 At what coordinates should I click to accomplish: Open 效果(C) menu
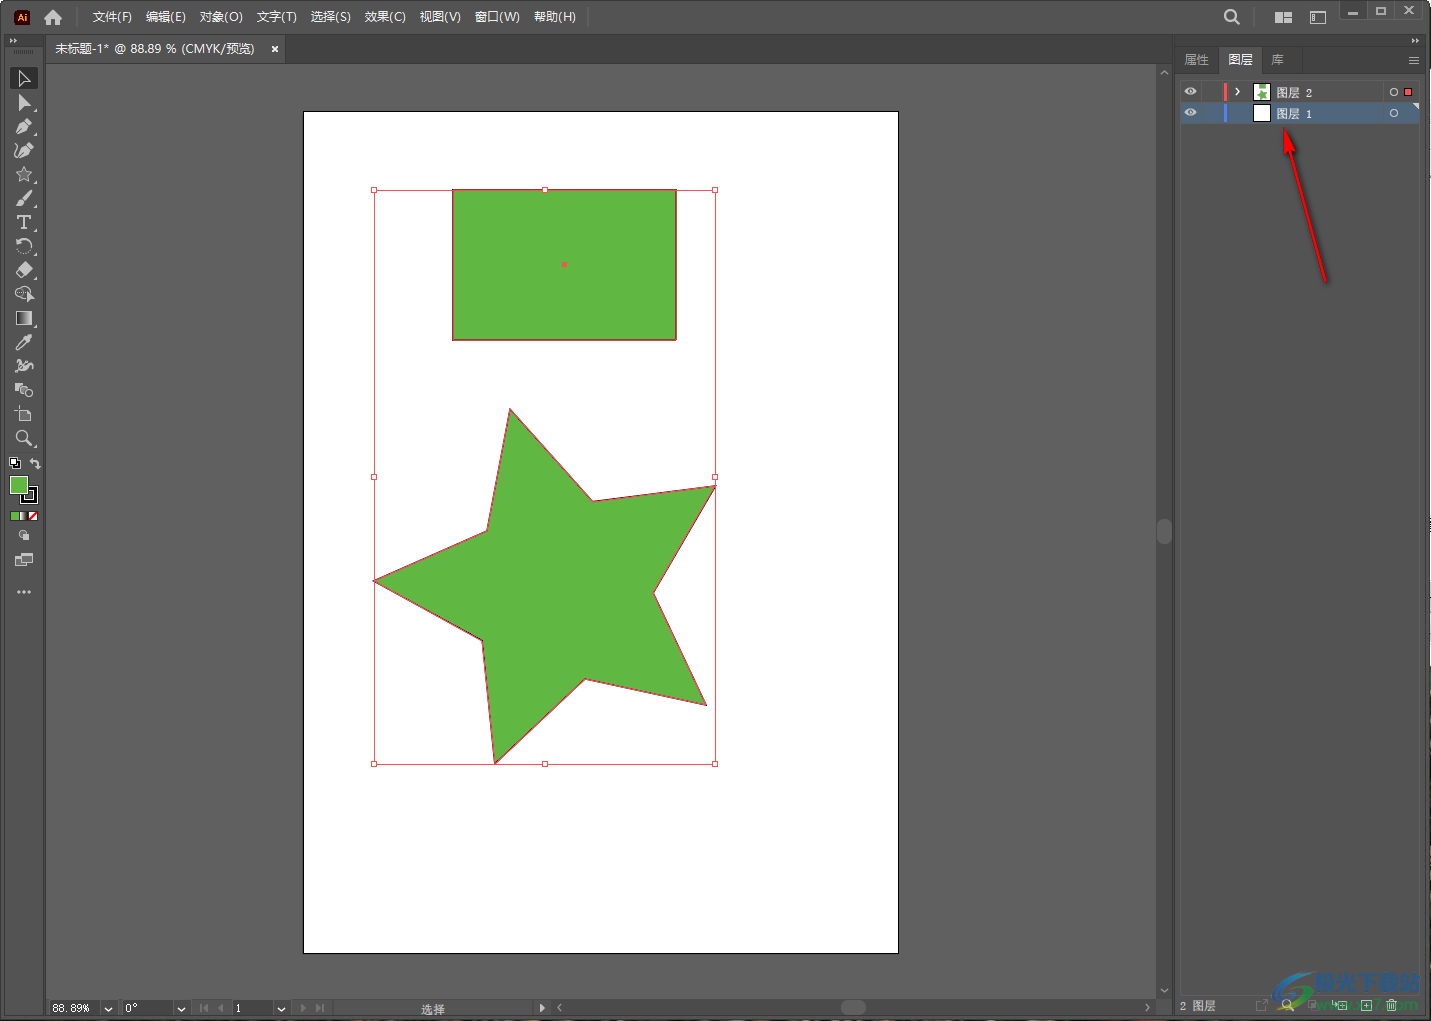tap(385, 17)
